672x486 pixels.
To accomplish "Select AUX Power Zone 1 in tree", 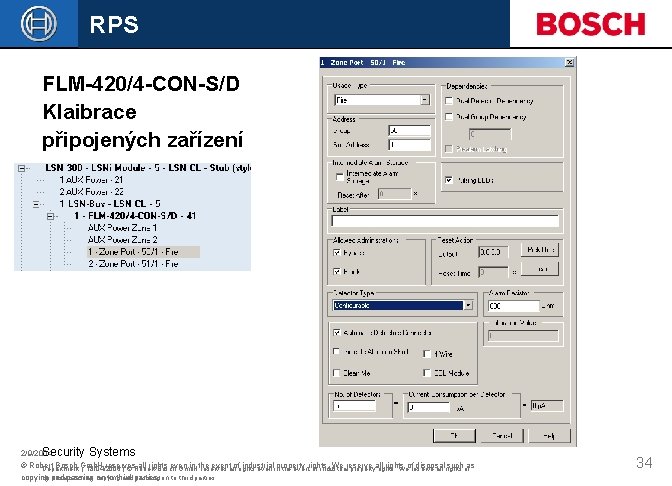I will [x=123, y=228].
